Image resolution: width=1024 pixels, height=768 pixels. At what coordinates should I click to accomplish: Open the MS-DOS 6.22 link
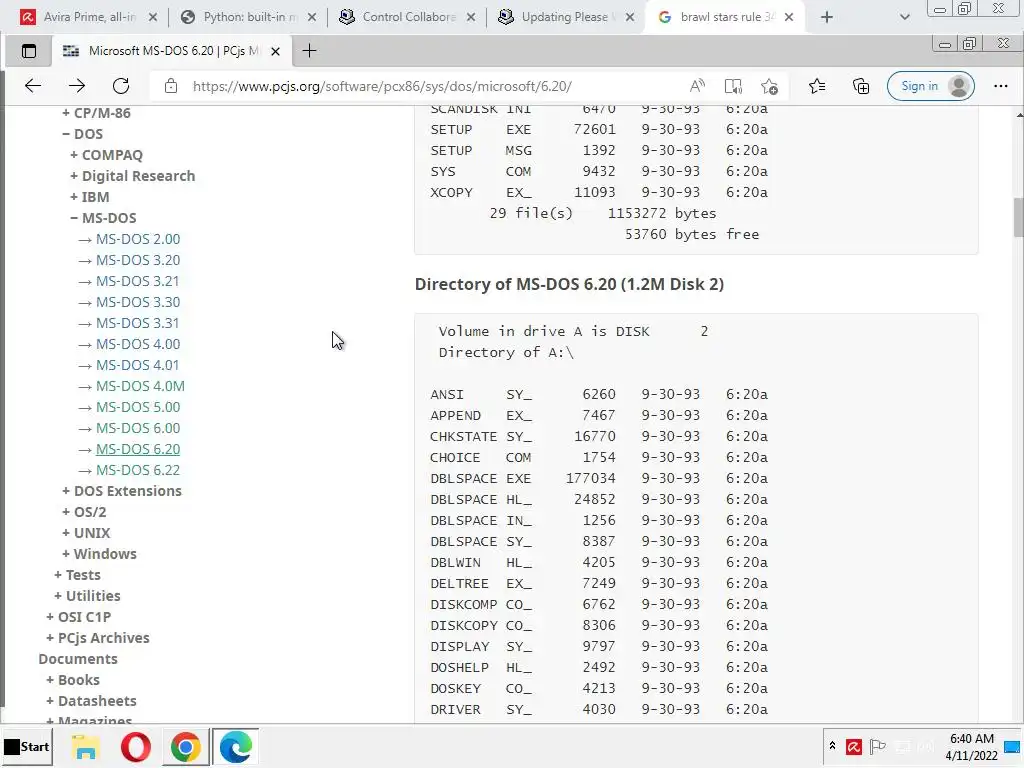(x=138, y=470)
